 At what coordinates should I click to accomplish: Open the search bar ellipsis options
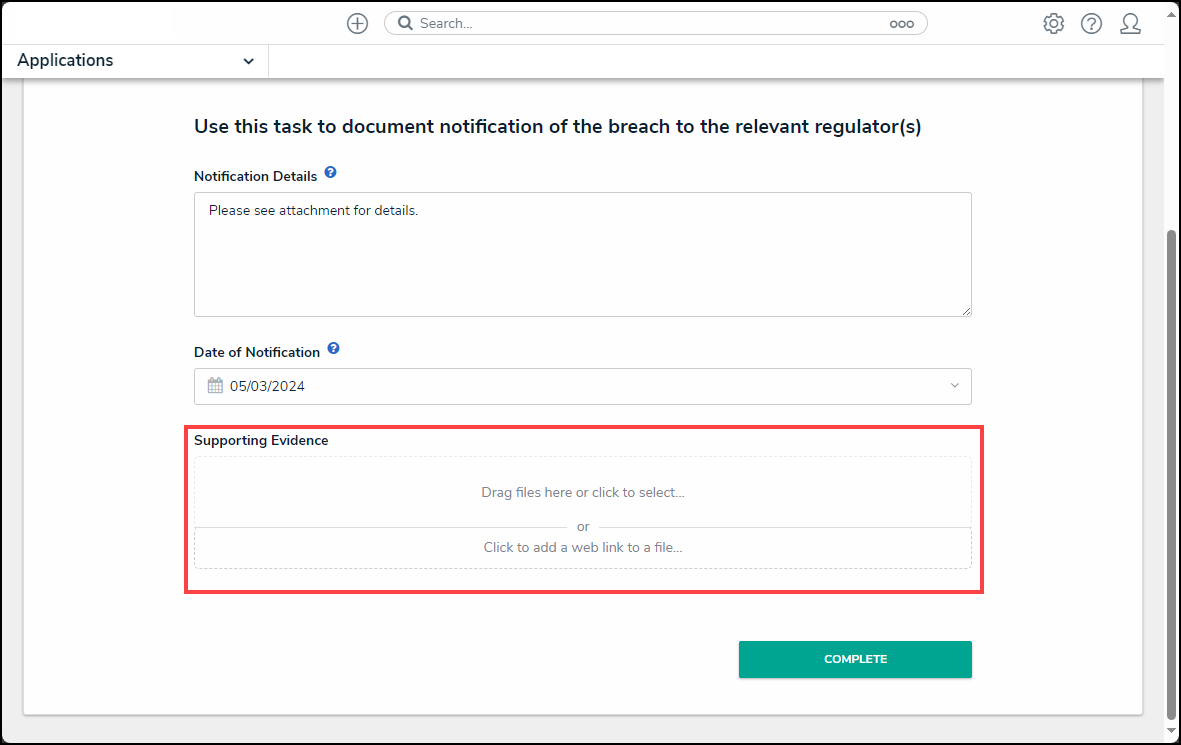click(901, 24)
